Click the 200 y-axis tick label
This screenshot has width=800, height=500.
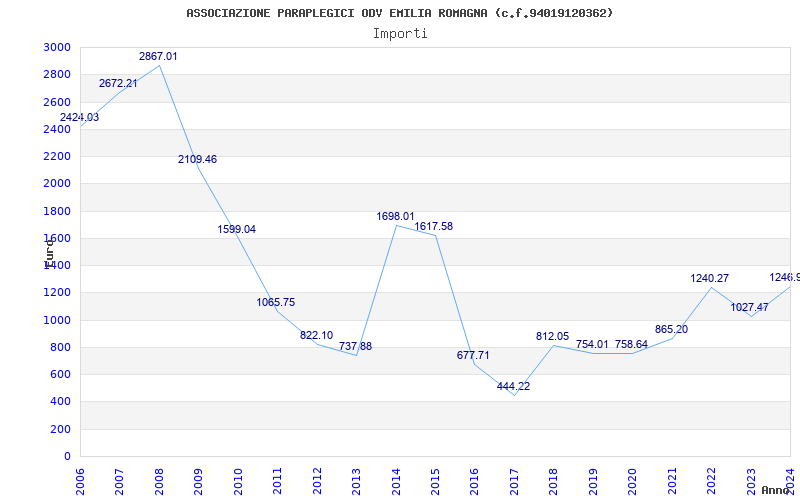[61, 429]
